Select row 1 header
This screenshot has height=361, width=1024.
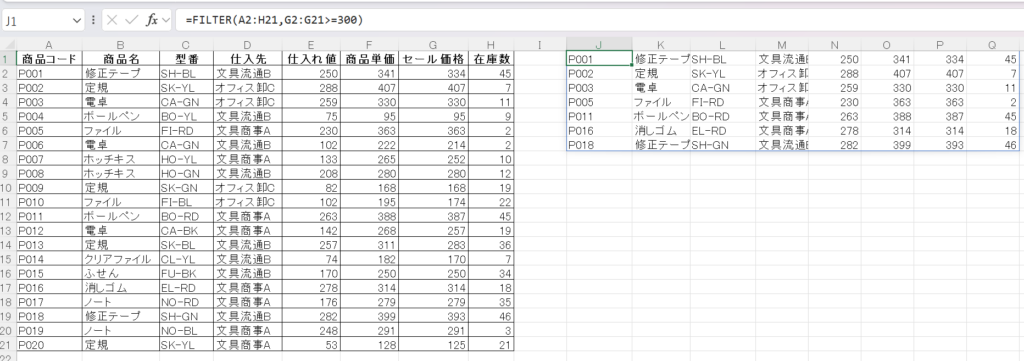[8, 59]
